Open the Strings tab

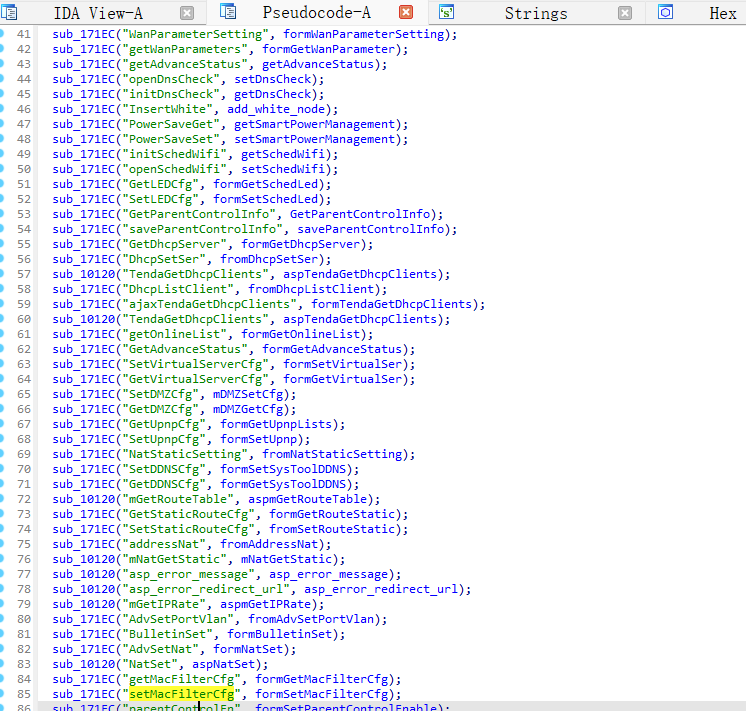point(536,13)
